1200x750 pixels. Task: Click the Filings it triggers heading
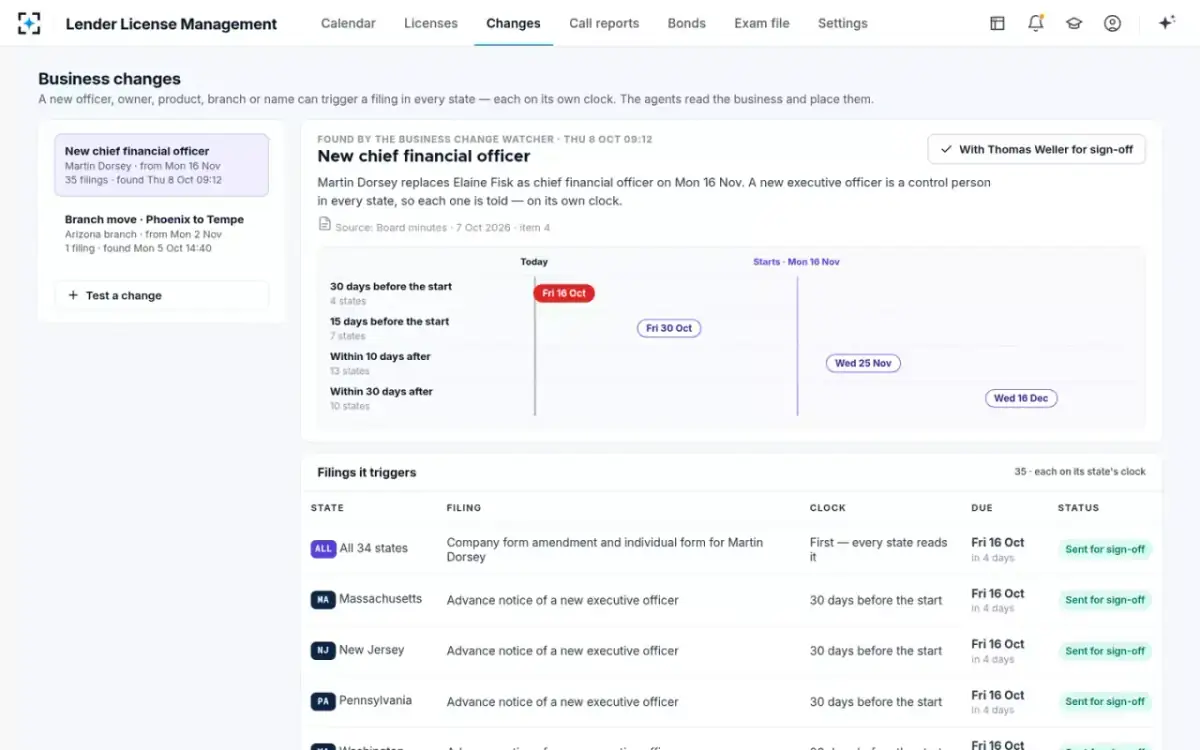(x=367, y=472)
